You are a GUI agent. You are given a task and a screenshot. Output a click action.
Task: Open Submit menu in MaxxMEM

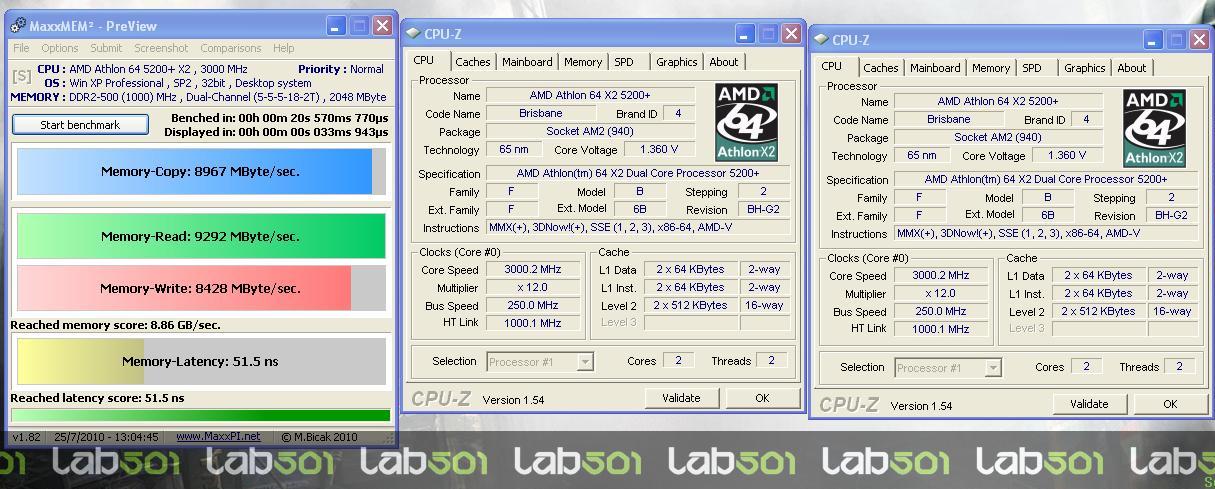106,48
